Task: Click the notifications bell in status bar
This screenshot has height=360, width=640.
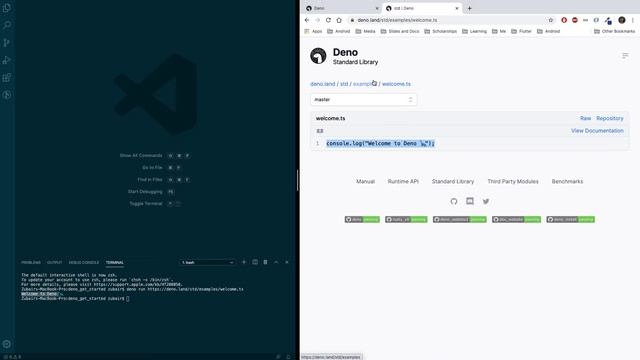Action: pos(288,357)
